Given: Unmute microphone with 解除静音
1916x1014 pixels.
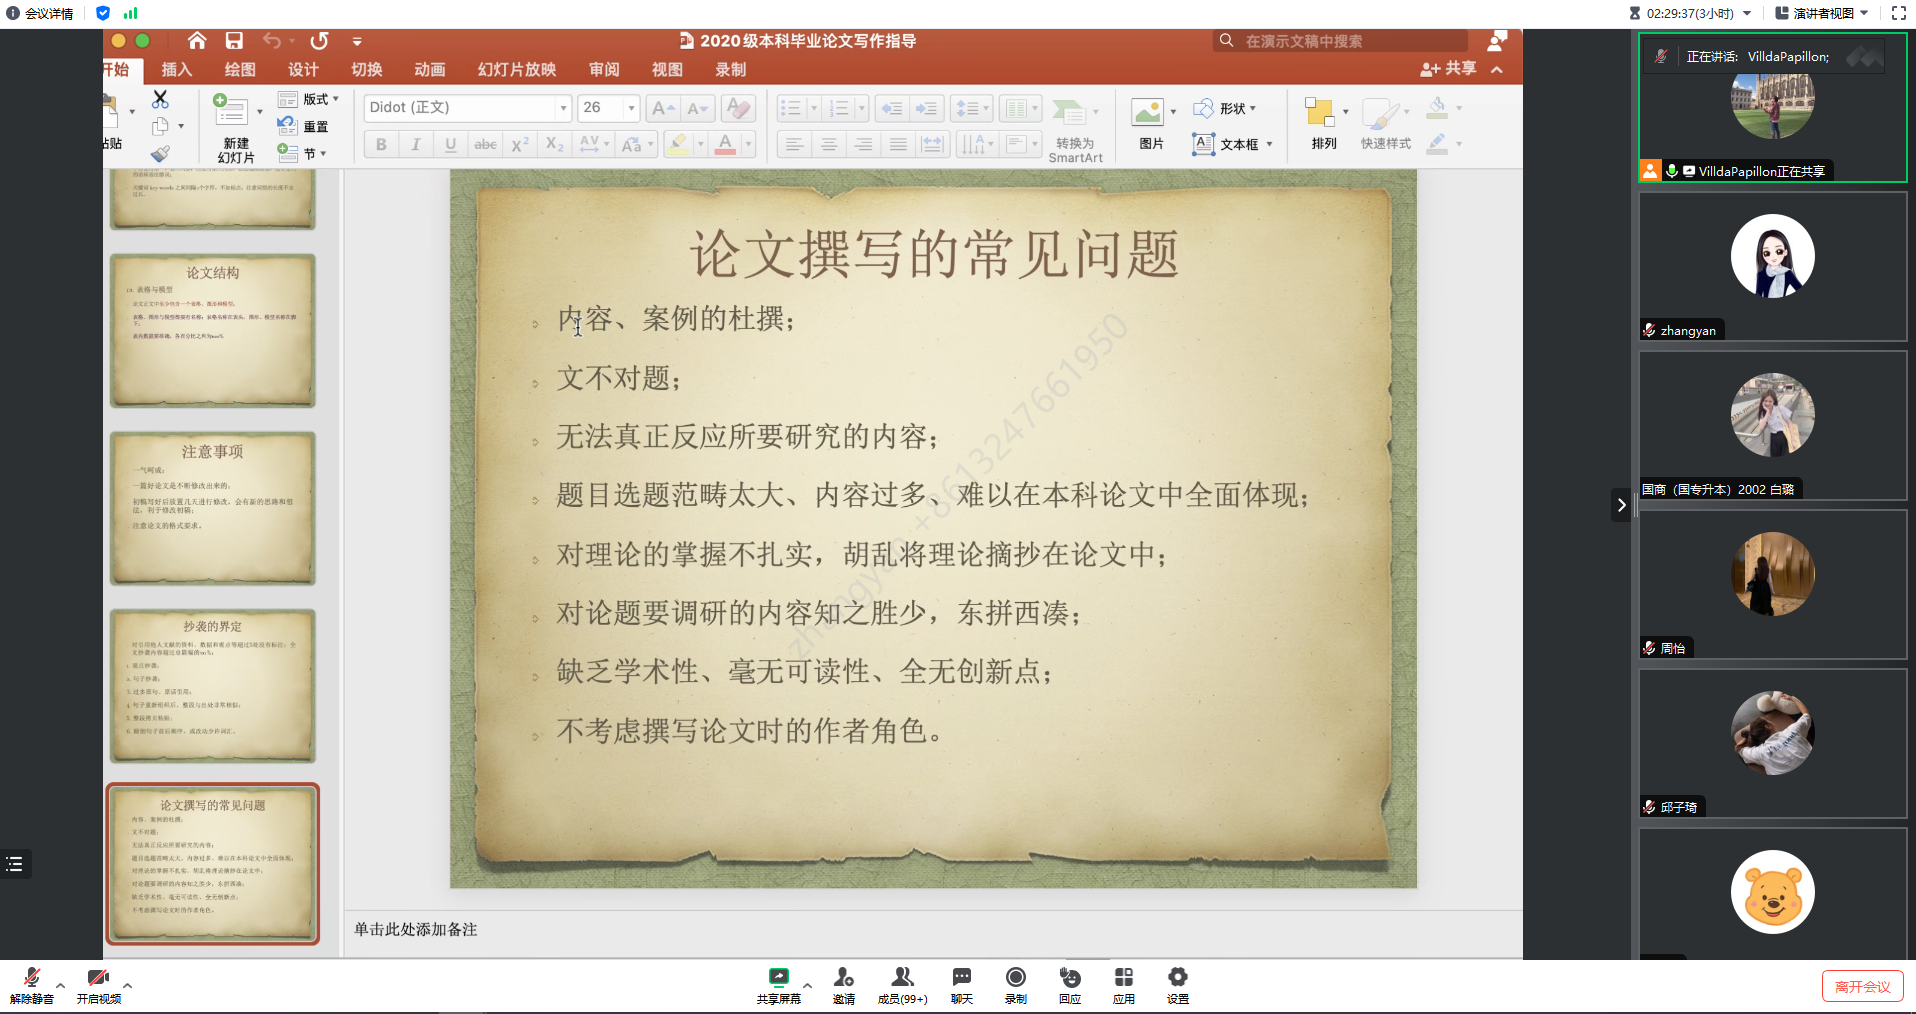Looking at the screenshot, I should point(31,984).
